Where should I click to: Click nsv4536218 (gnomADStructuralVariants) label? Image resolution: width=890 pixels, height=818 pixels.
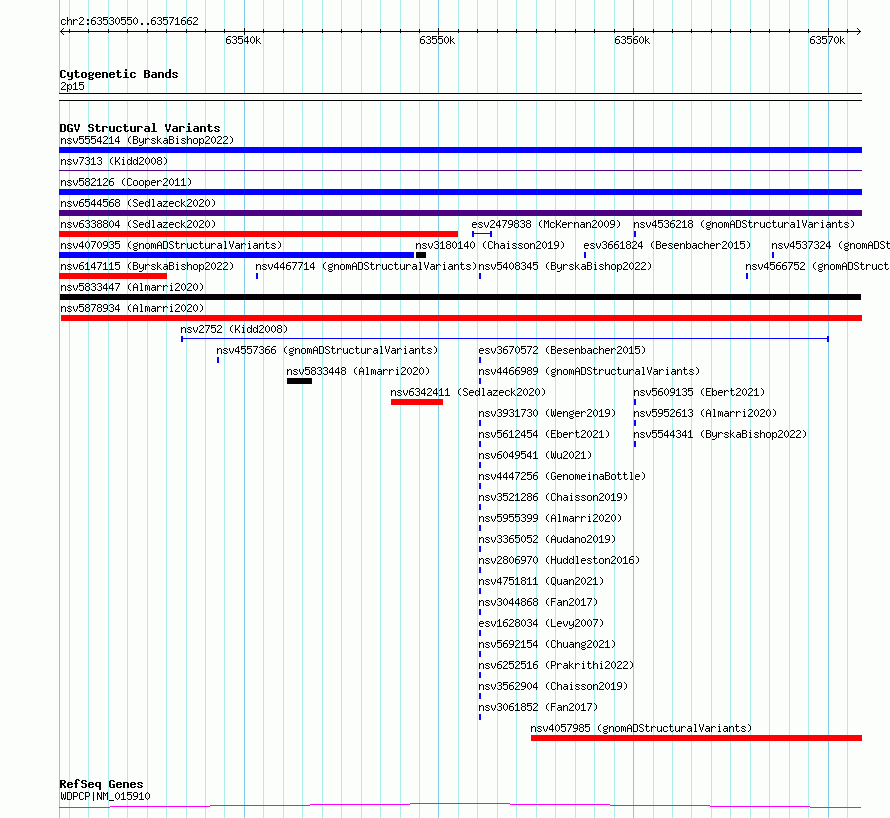point(744,224)
